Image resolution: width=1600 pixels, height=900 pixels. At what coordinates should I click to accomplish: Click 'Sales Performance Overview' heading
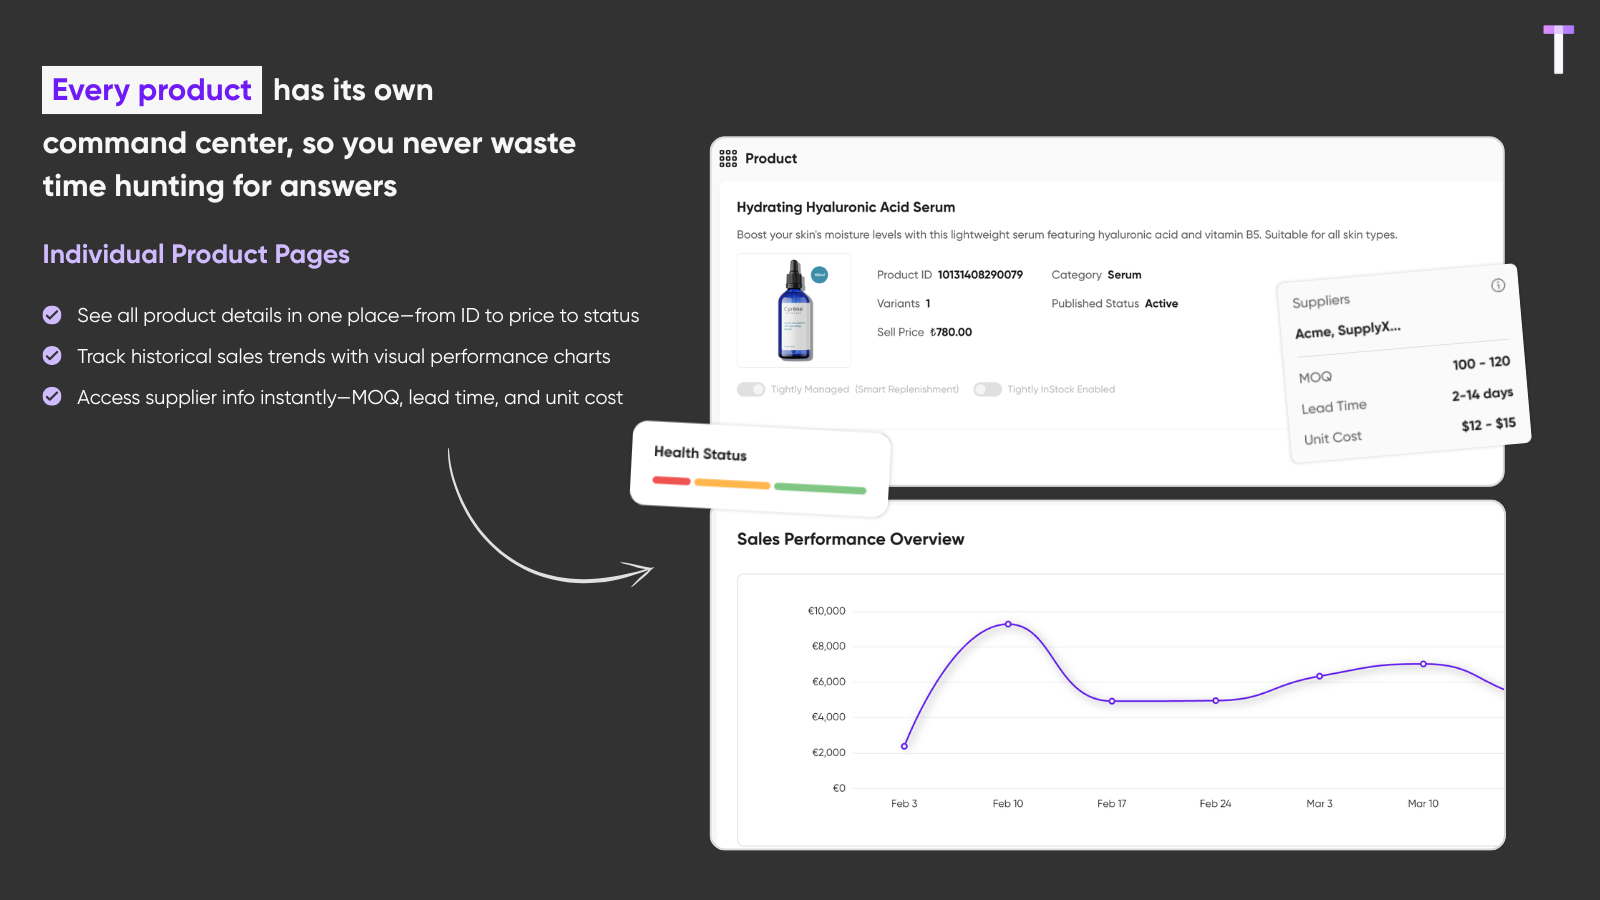[x=851, y=539]
